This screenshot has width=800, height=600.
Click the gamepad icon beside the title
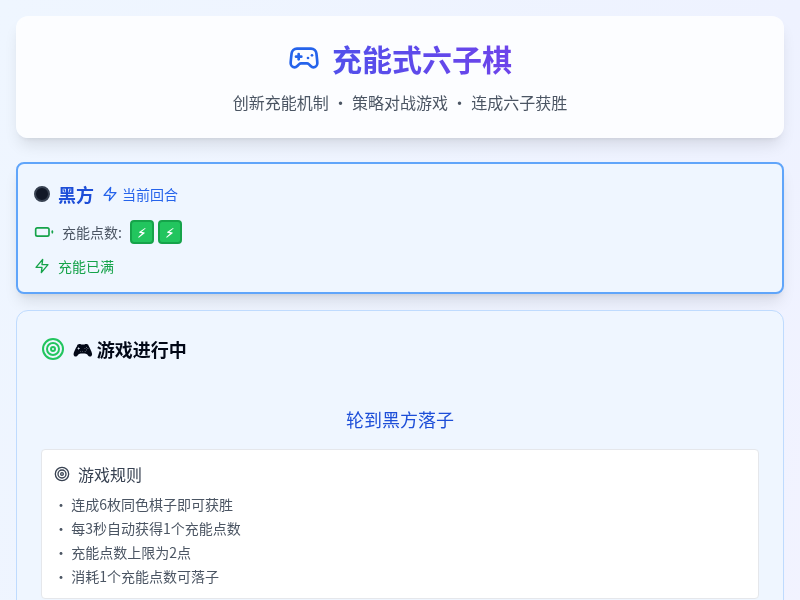pyautogui.click(x=304, y=59)
